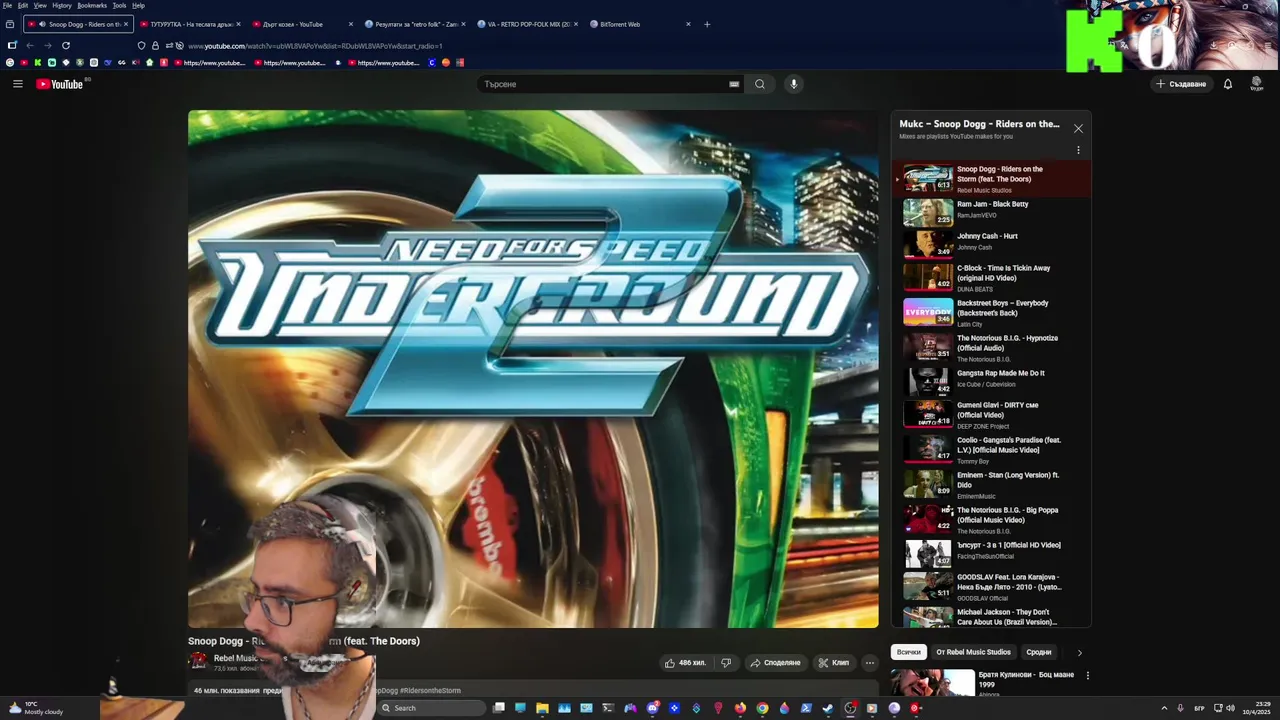Image resolution: width=1280 pixels, height=720 pixels.
Task: Play C-Block - Time Is Tickin Away
Action: click(990, 277)
